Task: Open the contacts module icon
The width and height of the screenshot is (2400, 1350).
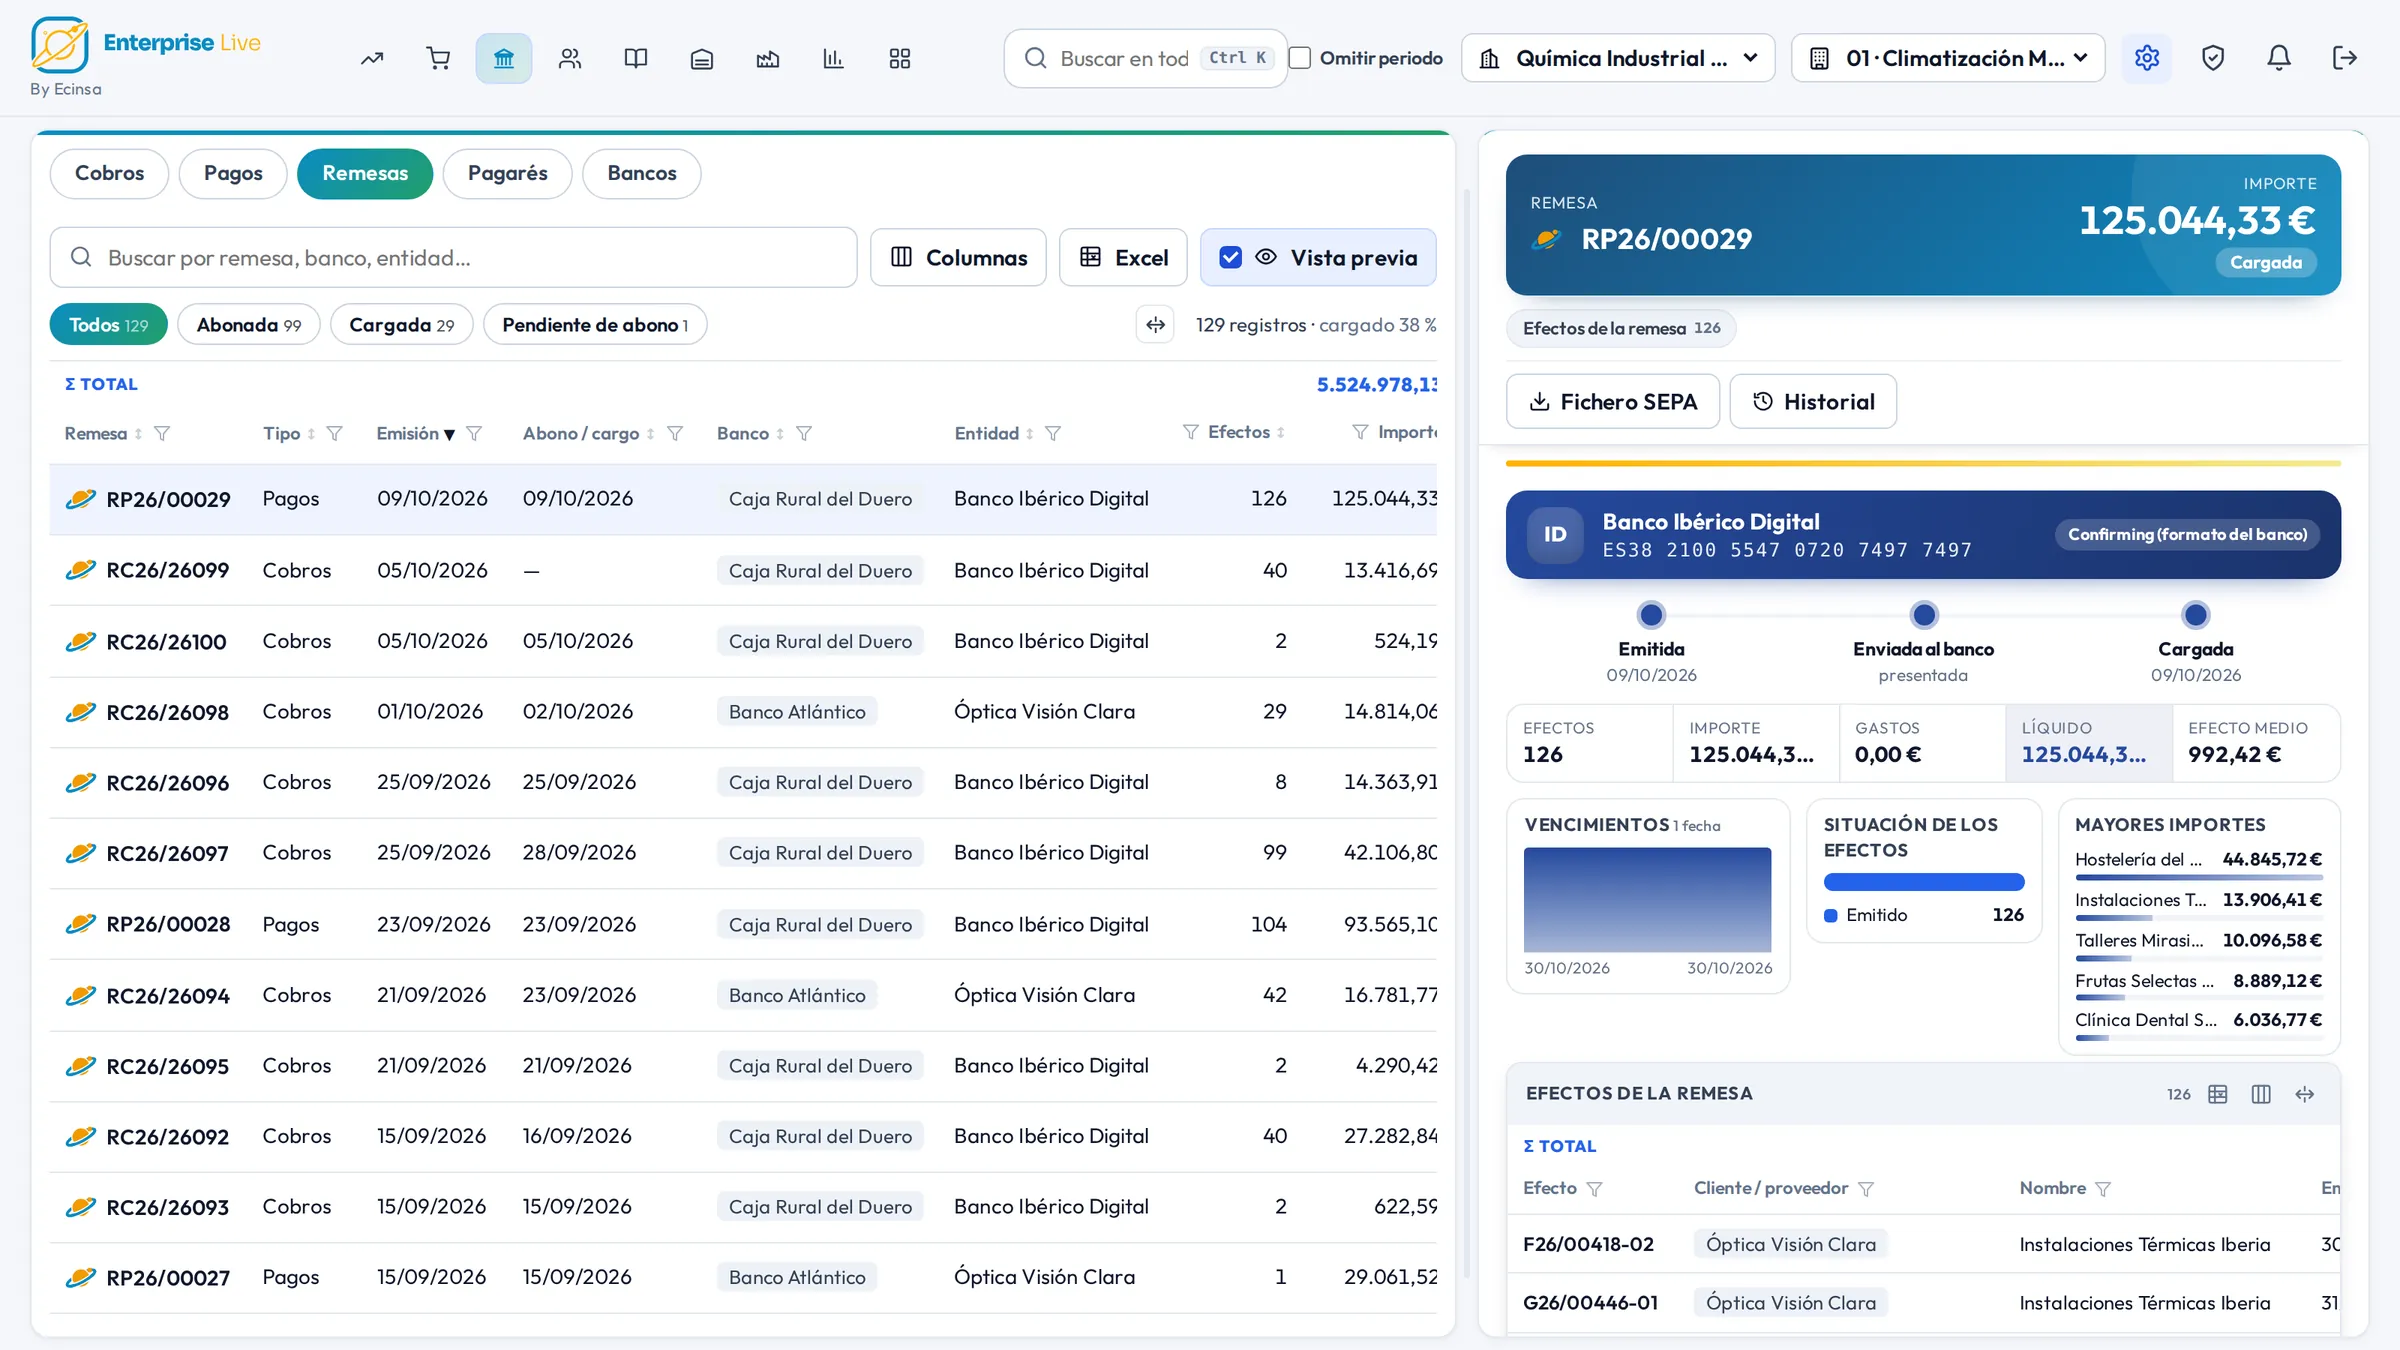Action: point(570,58)
